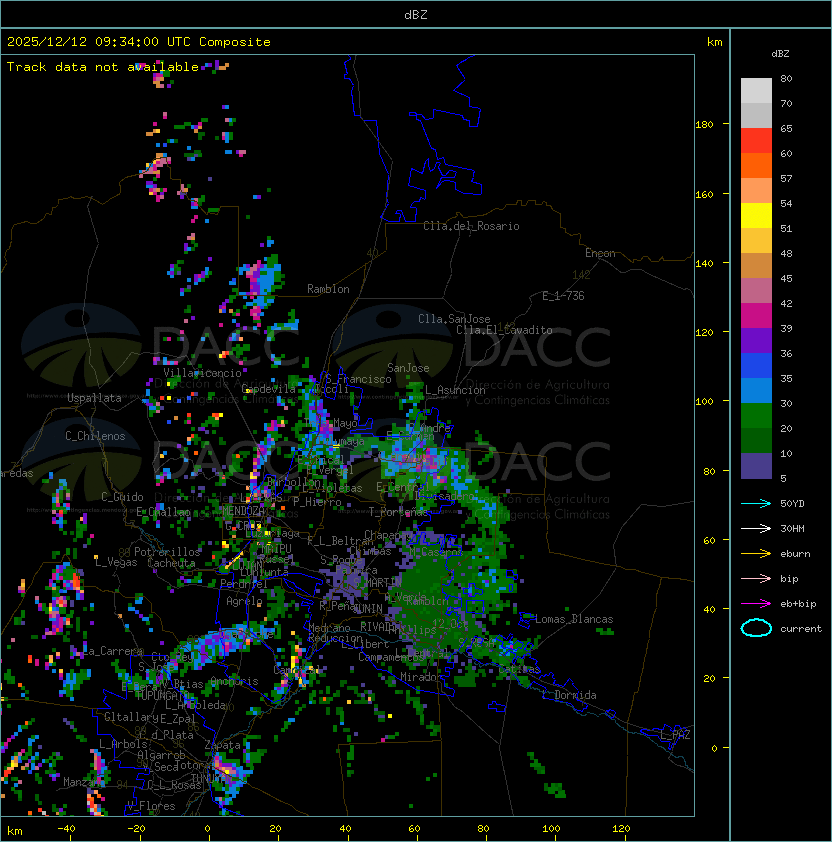Click the V_Flores place label

coord(151,806)
